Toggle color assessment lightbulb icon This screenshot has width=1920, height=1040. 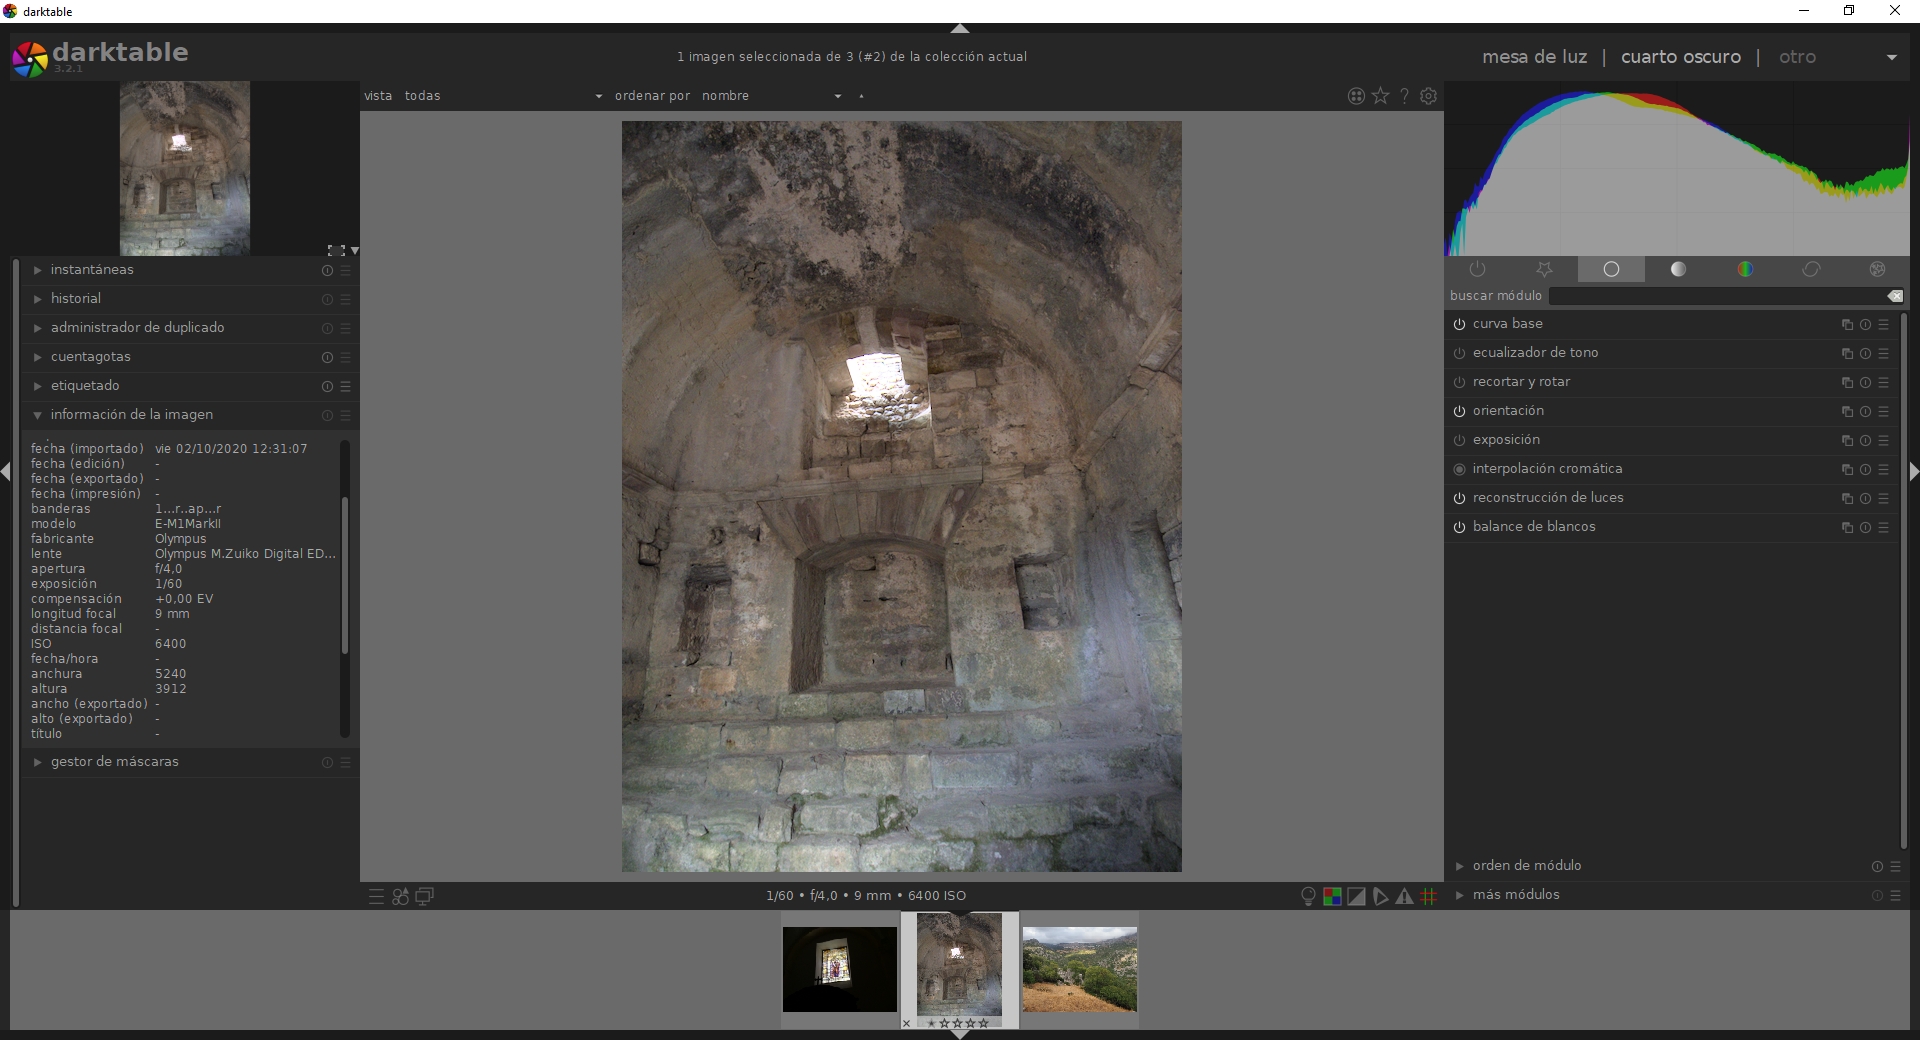[x=1307, y=897]
